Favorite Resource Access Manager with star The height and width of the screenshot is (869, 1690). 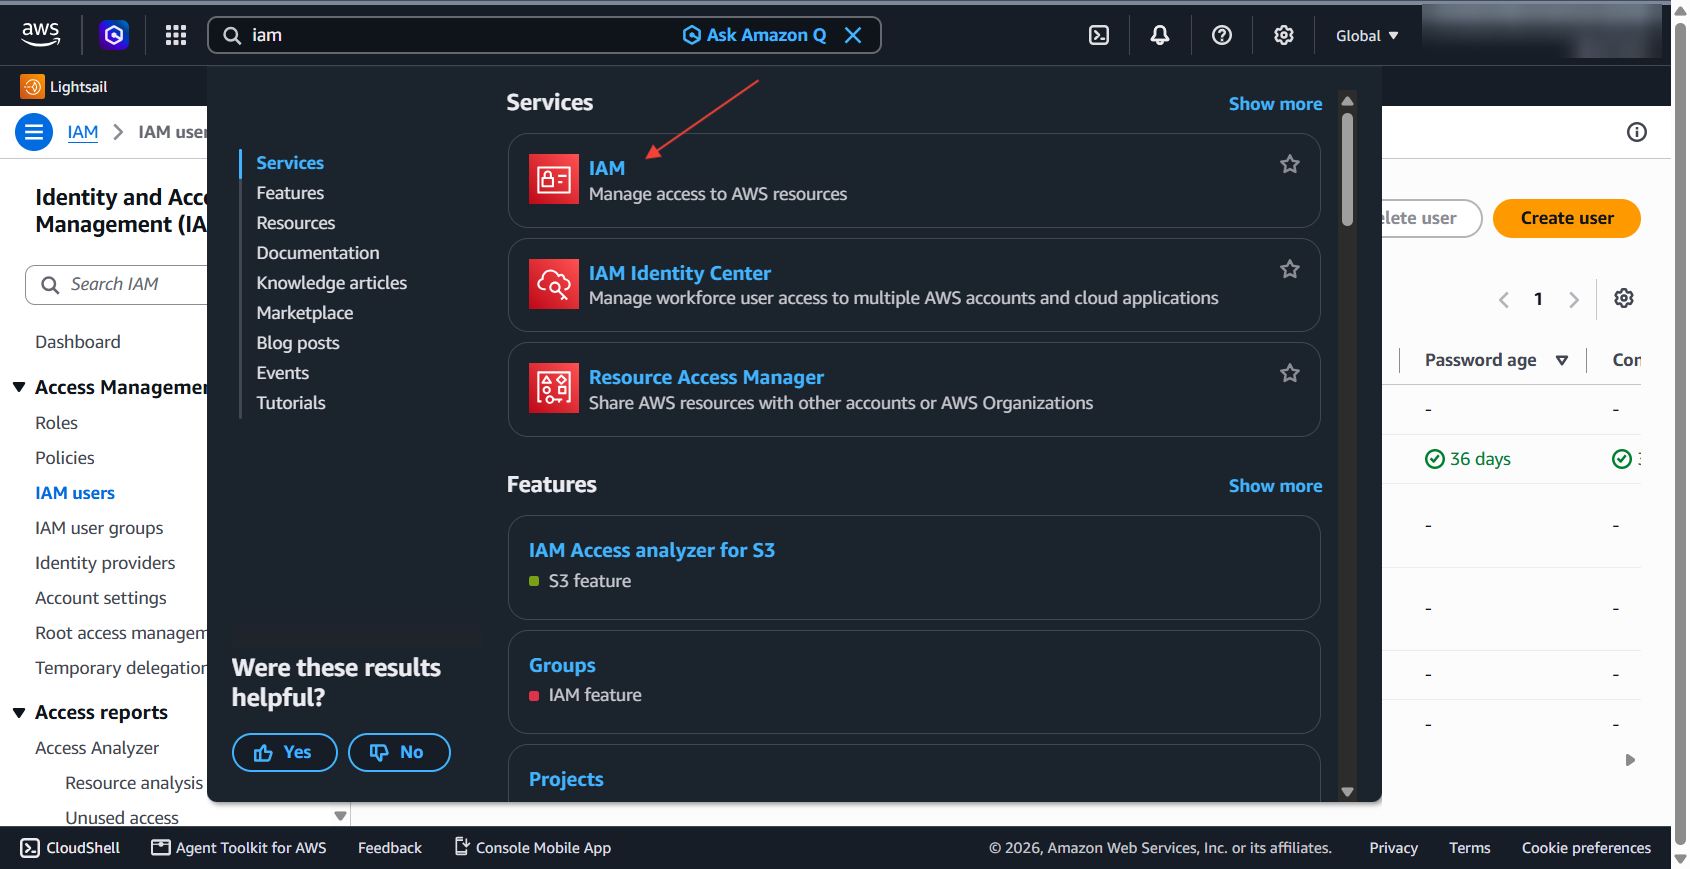[1290, 373]
